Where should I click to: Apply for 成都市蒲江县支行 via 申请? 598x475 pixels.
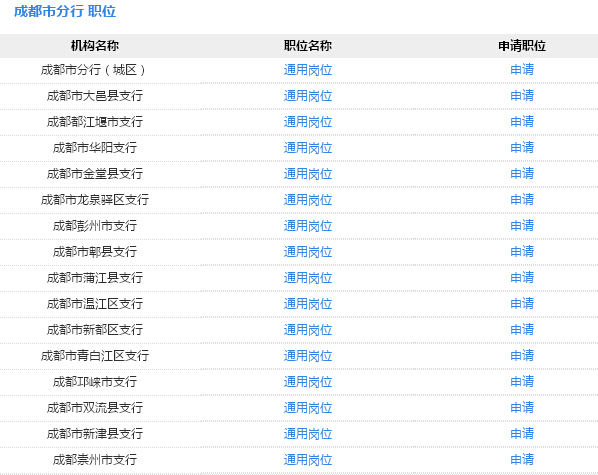[522, 277]
